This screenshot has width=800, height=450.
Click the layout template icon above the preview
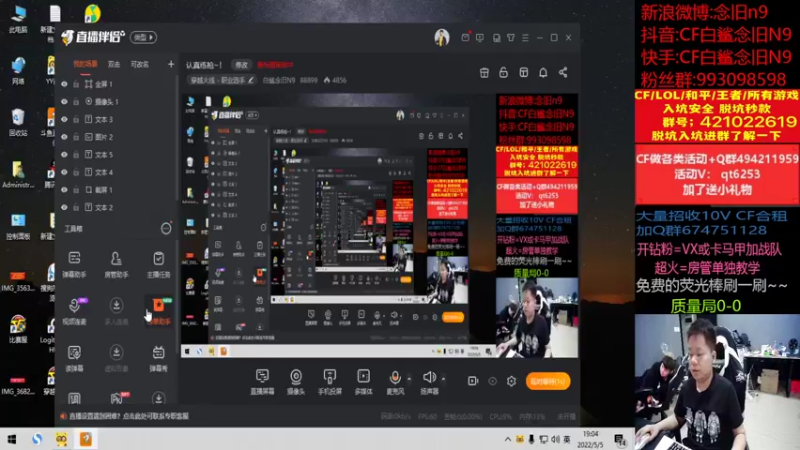tap(523, 72)
